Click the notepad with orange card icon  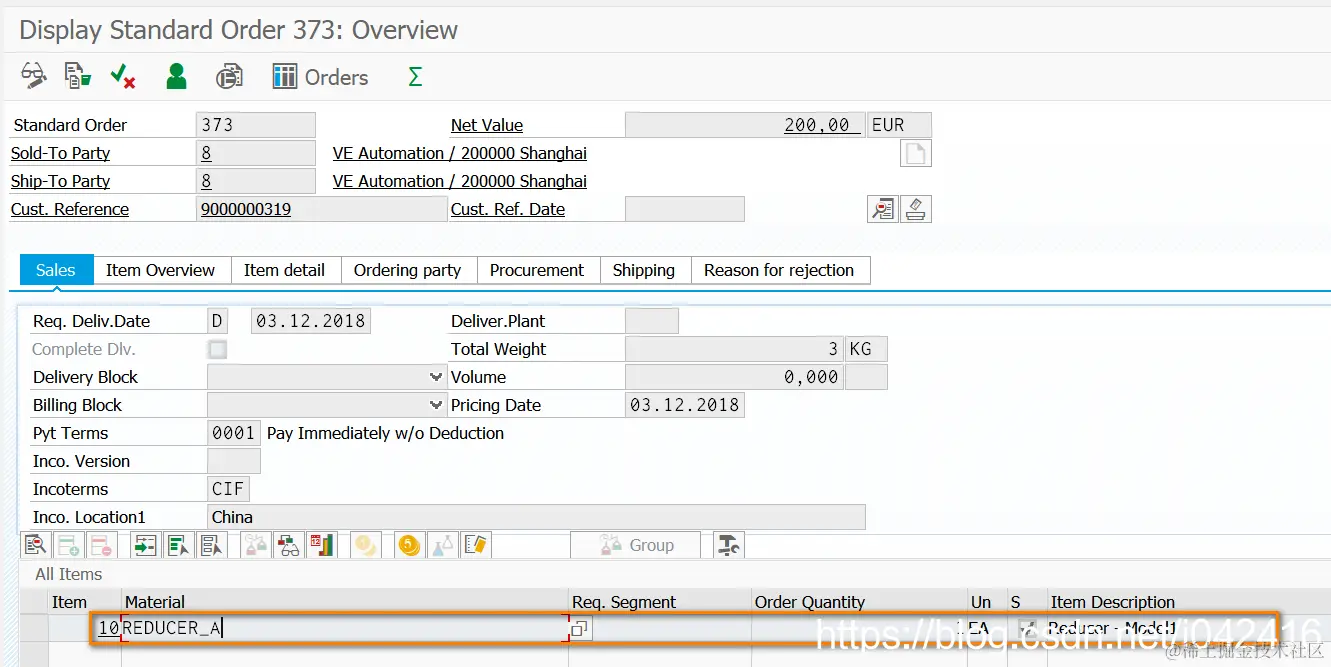click(x=475, y=545)
